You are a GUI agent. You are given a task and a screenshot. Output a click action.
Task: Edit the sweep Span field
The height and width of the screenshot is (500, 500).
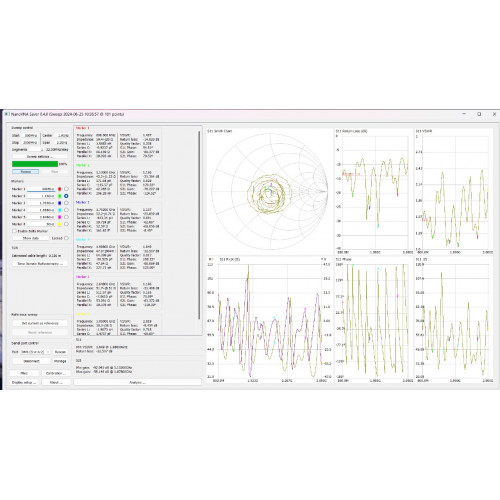click(x=61, y=143)
